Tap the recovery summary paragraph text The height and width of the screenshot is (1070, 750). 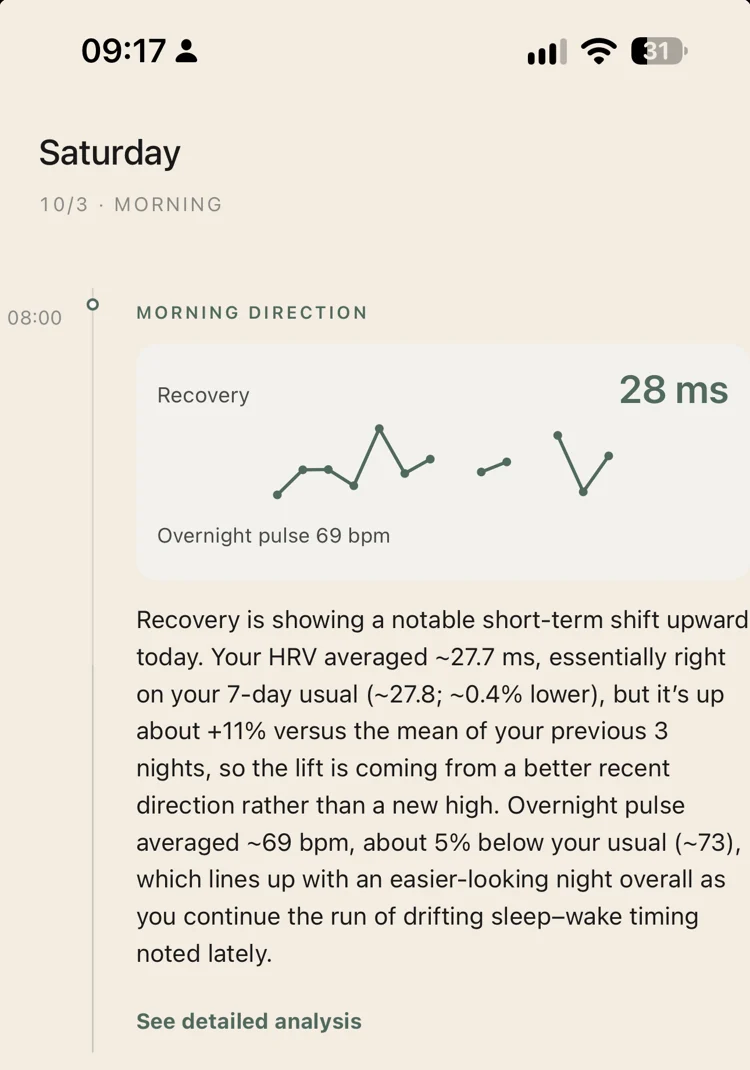coord(442,786)
